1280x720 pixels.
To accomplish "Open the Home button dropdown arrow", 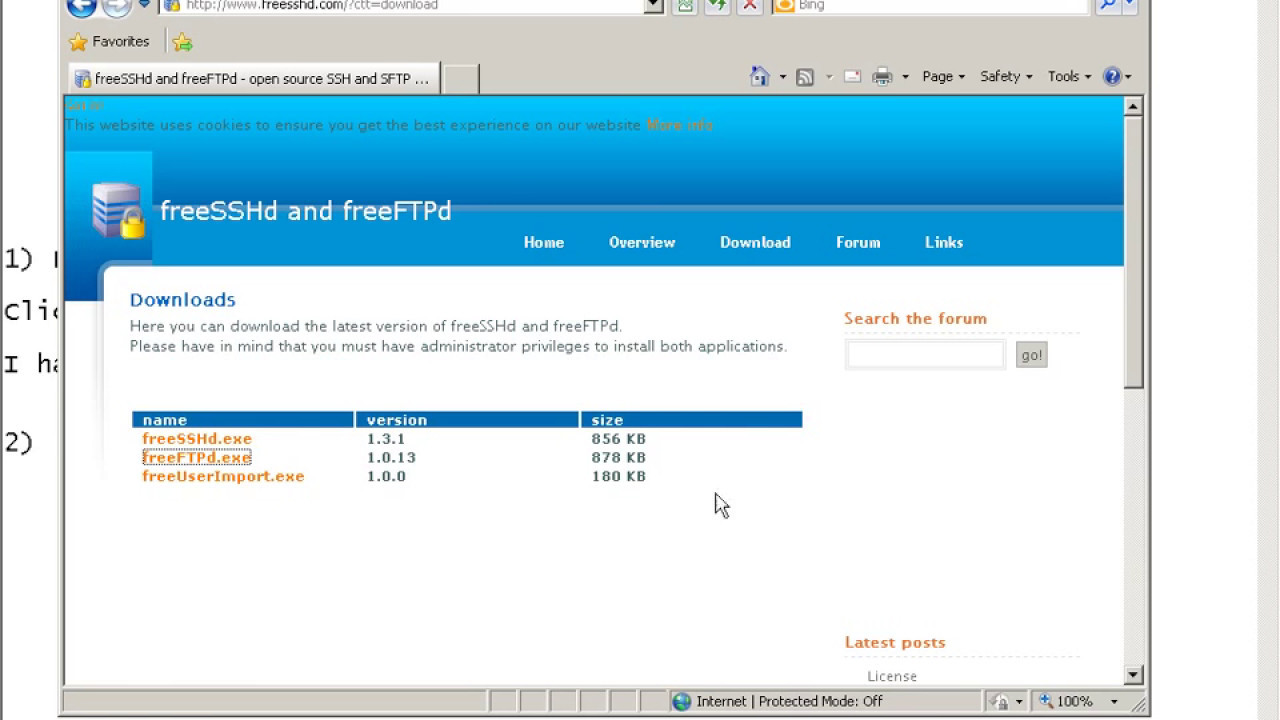I will tap(782, 77).
